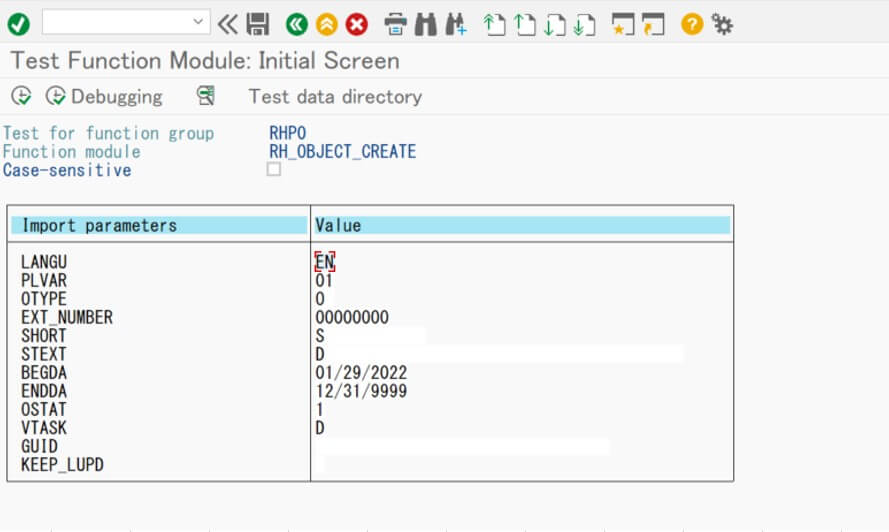Click the VTASK value field
The width and height of the screenshot is (889, 532).
[x=320, y=428]
